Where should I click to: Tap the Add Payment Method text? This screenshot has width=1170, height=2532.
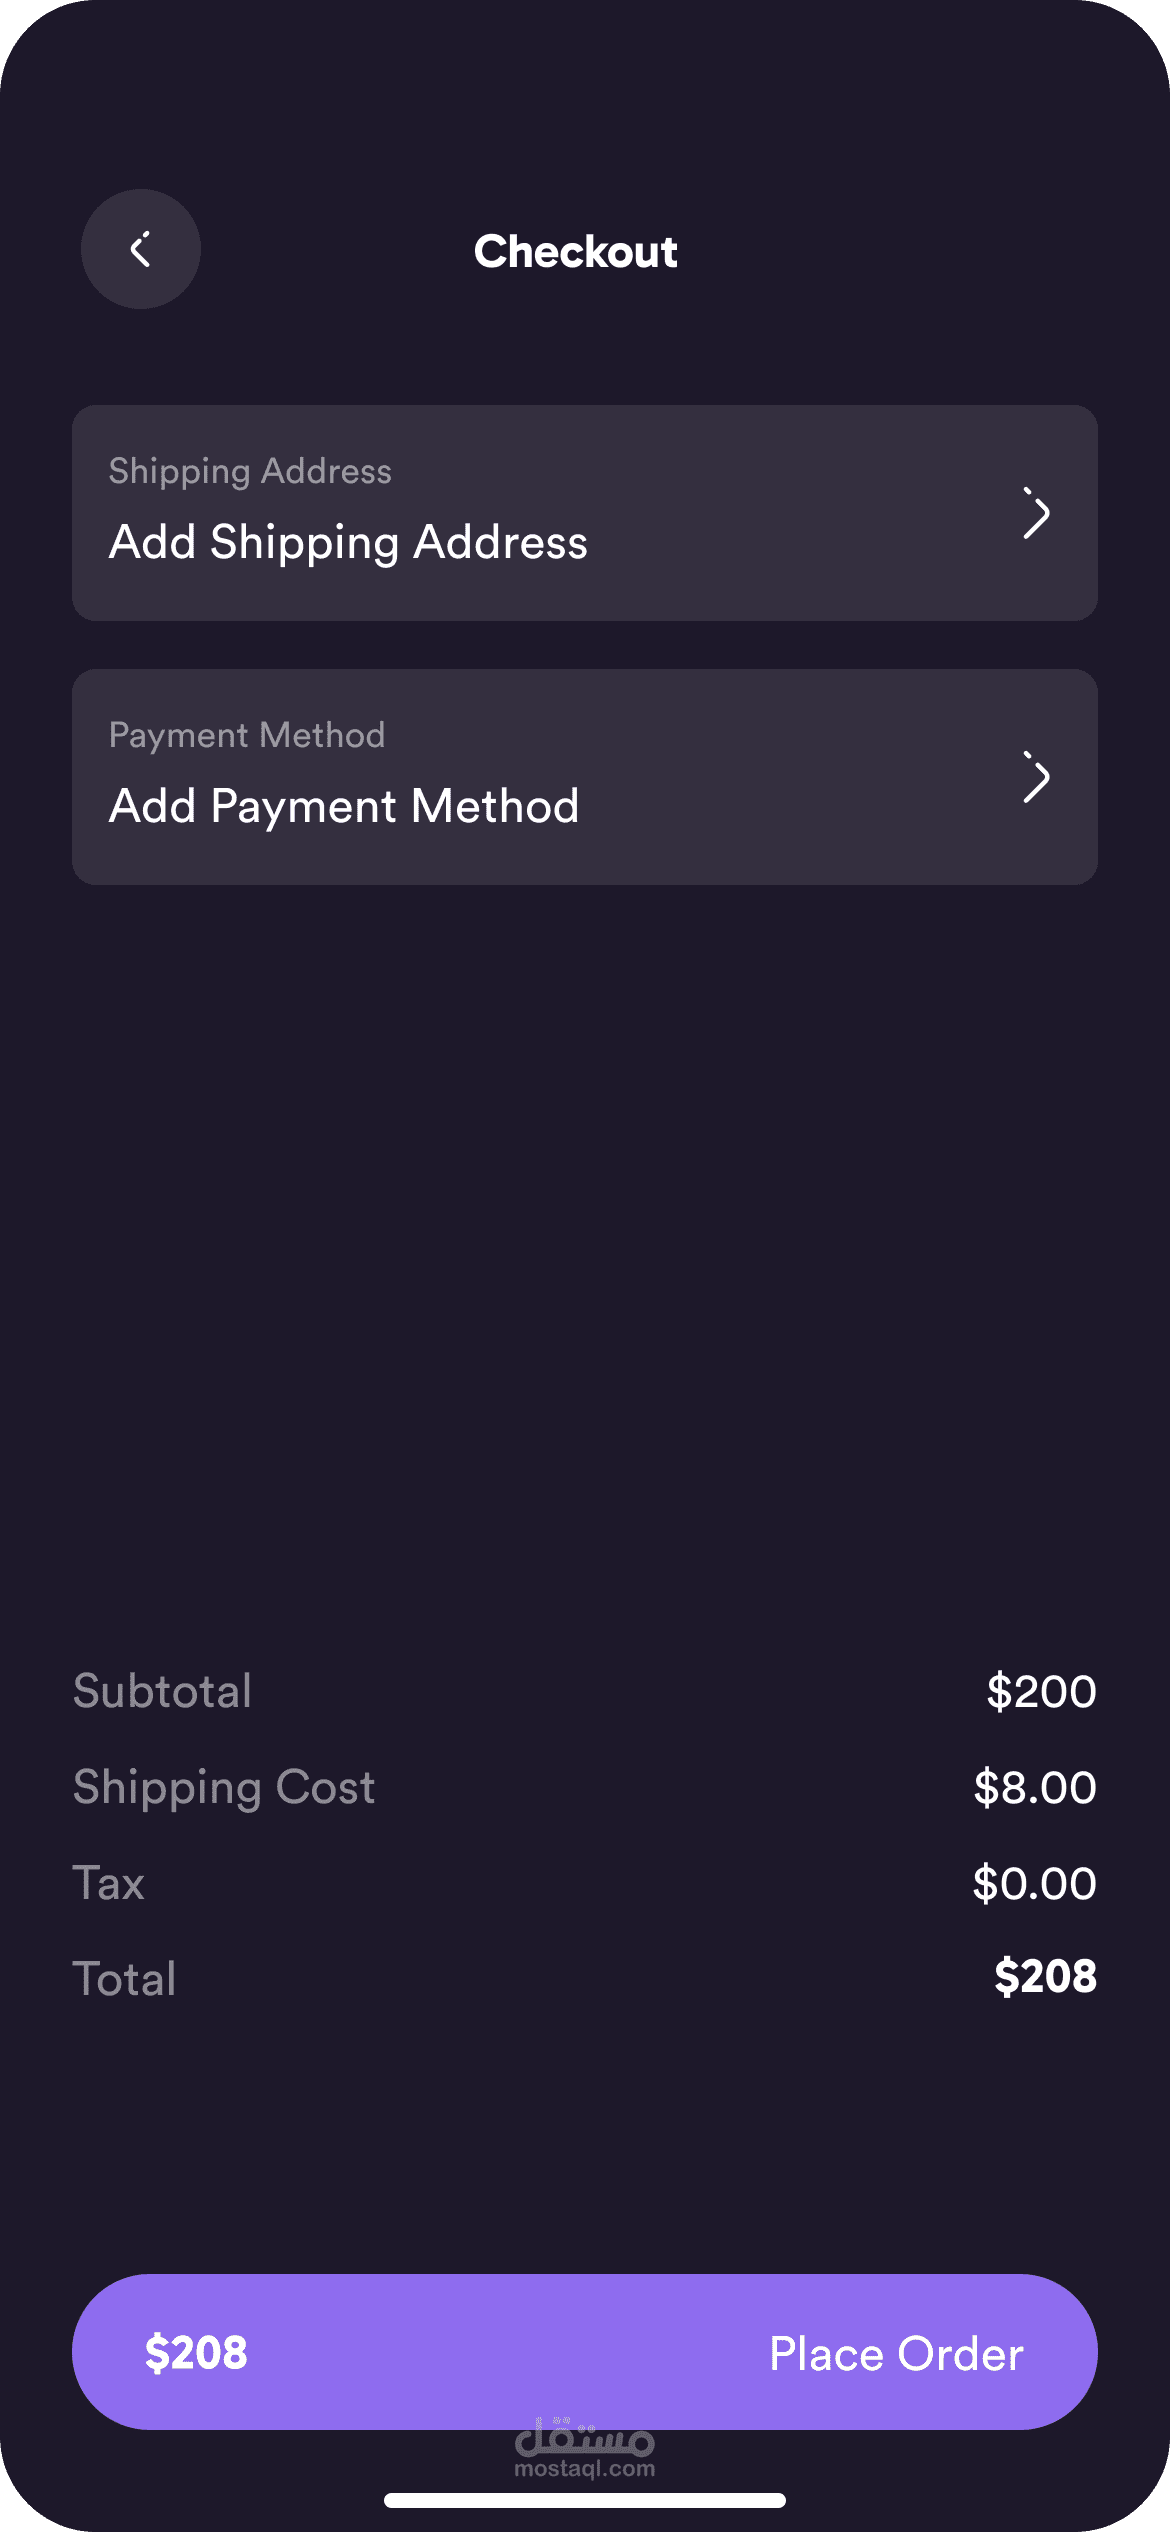344,807
